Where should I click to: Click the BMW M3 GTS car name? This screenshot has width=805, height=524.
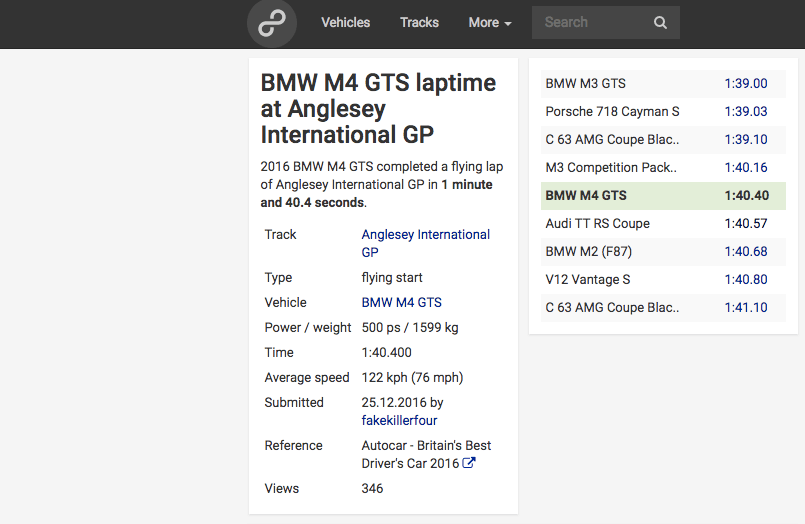click(585, 83)
